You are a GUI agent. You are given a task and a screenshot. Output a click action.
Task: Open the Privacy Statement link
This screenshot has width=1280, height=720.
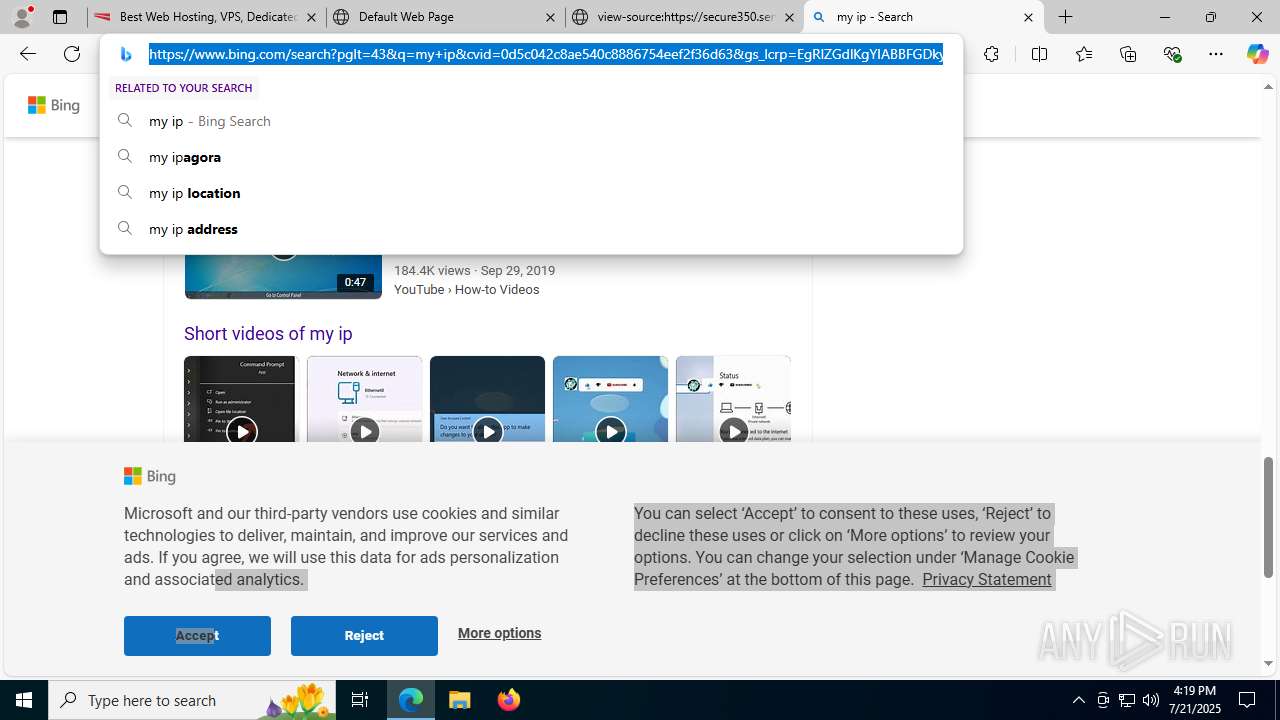tap(987, 580)
